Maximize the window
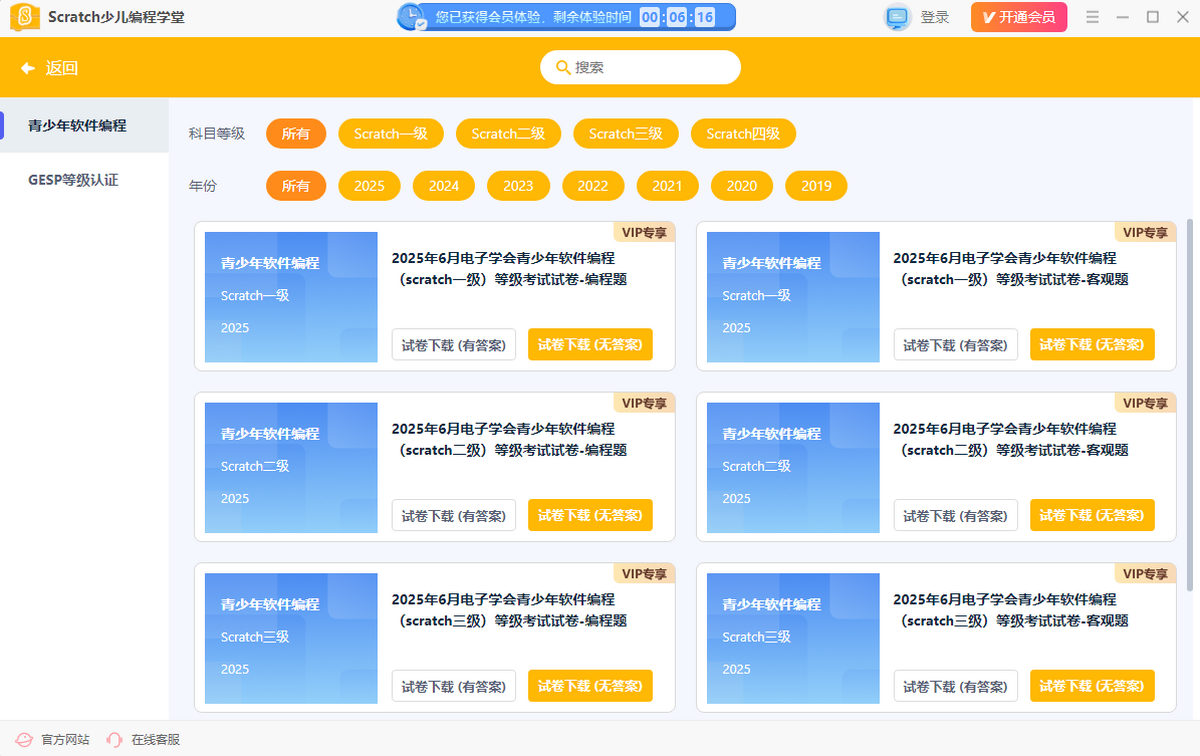Viewport: 1200px width, 756px height. (1153, 17)
